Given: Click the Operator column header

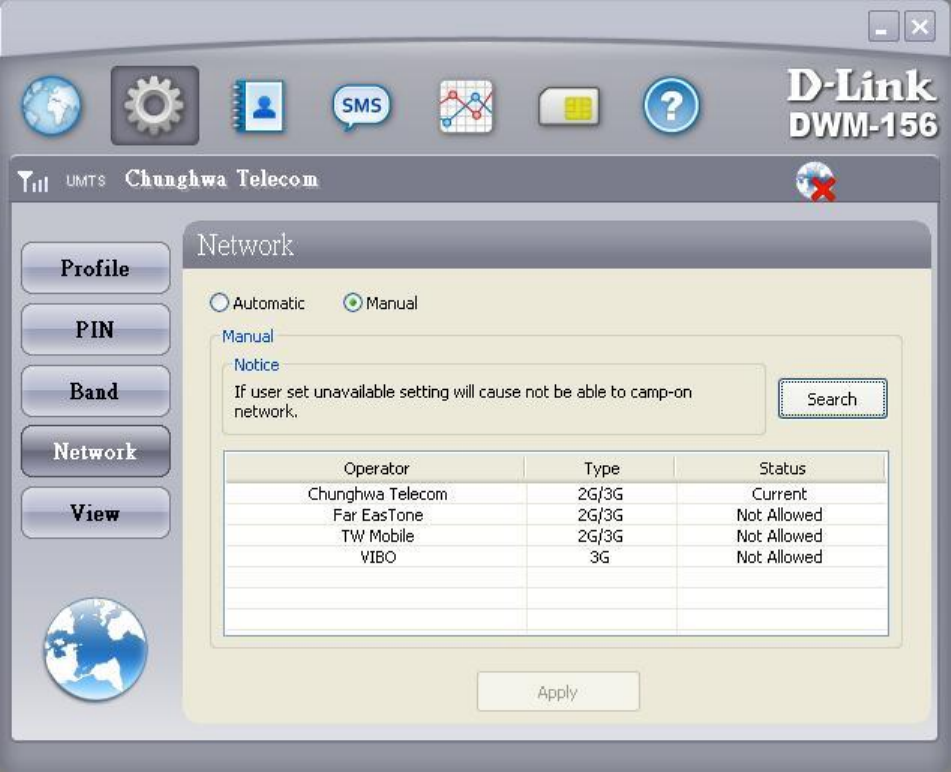Looking at the screenshot, I should (x=376, y=468).
